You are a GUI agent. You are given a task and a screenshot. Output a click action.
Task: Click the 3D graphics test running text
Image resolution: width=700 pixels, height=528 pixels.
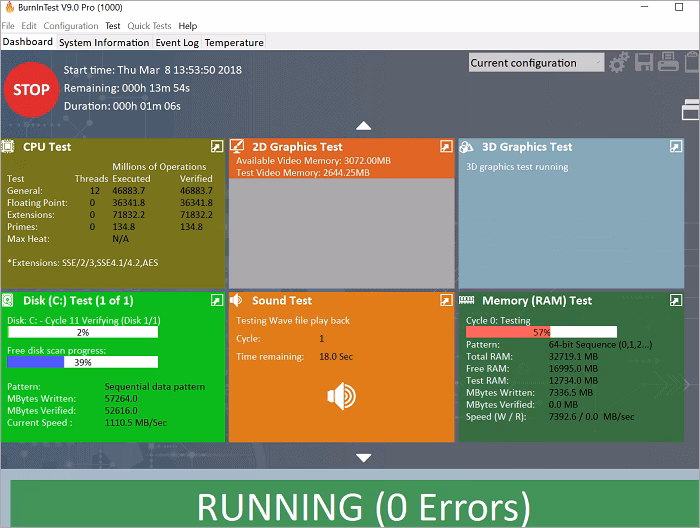[x=517, y=167]
